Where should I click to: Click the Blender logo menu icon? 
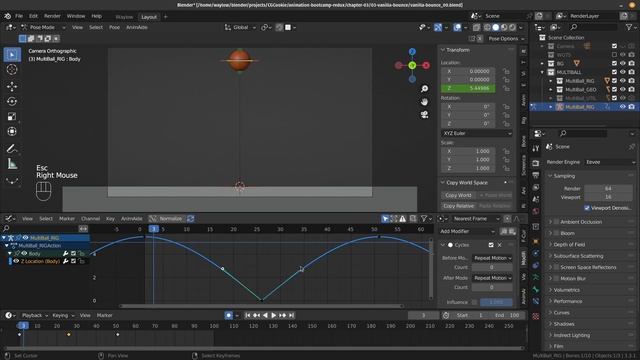(7, 16)
